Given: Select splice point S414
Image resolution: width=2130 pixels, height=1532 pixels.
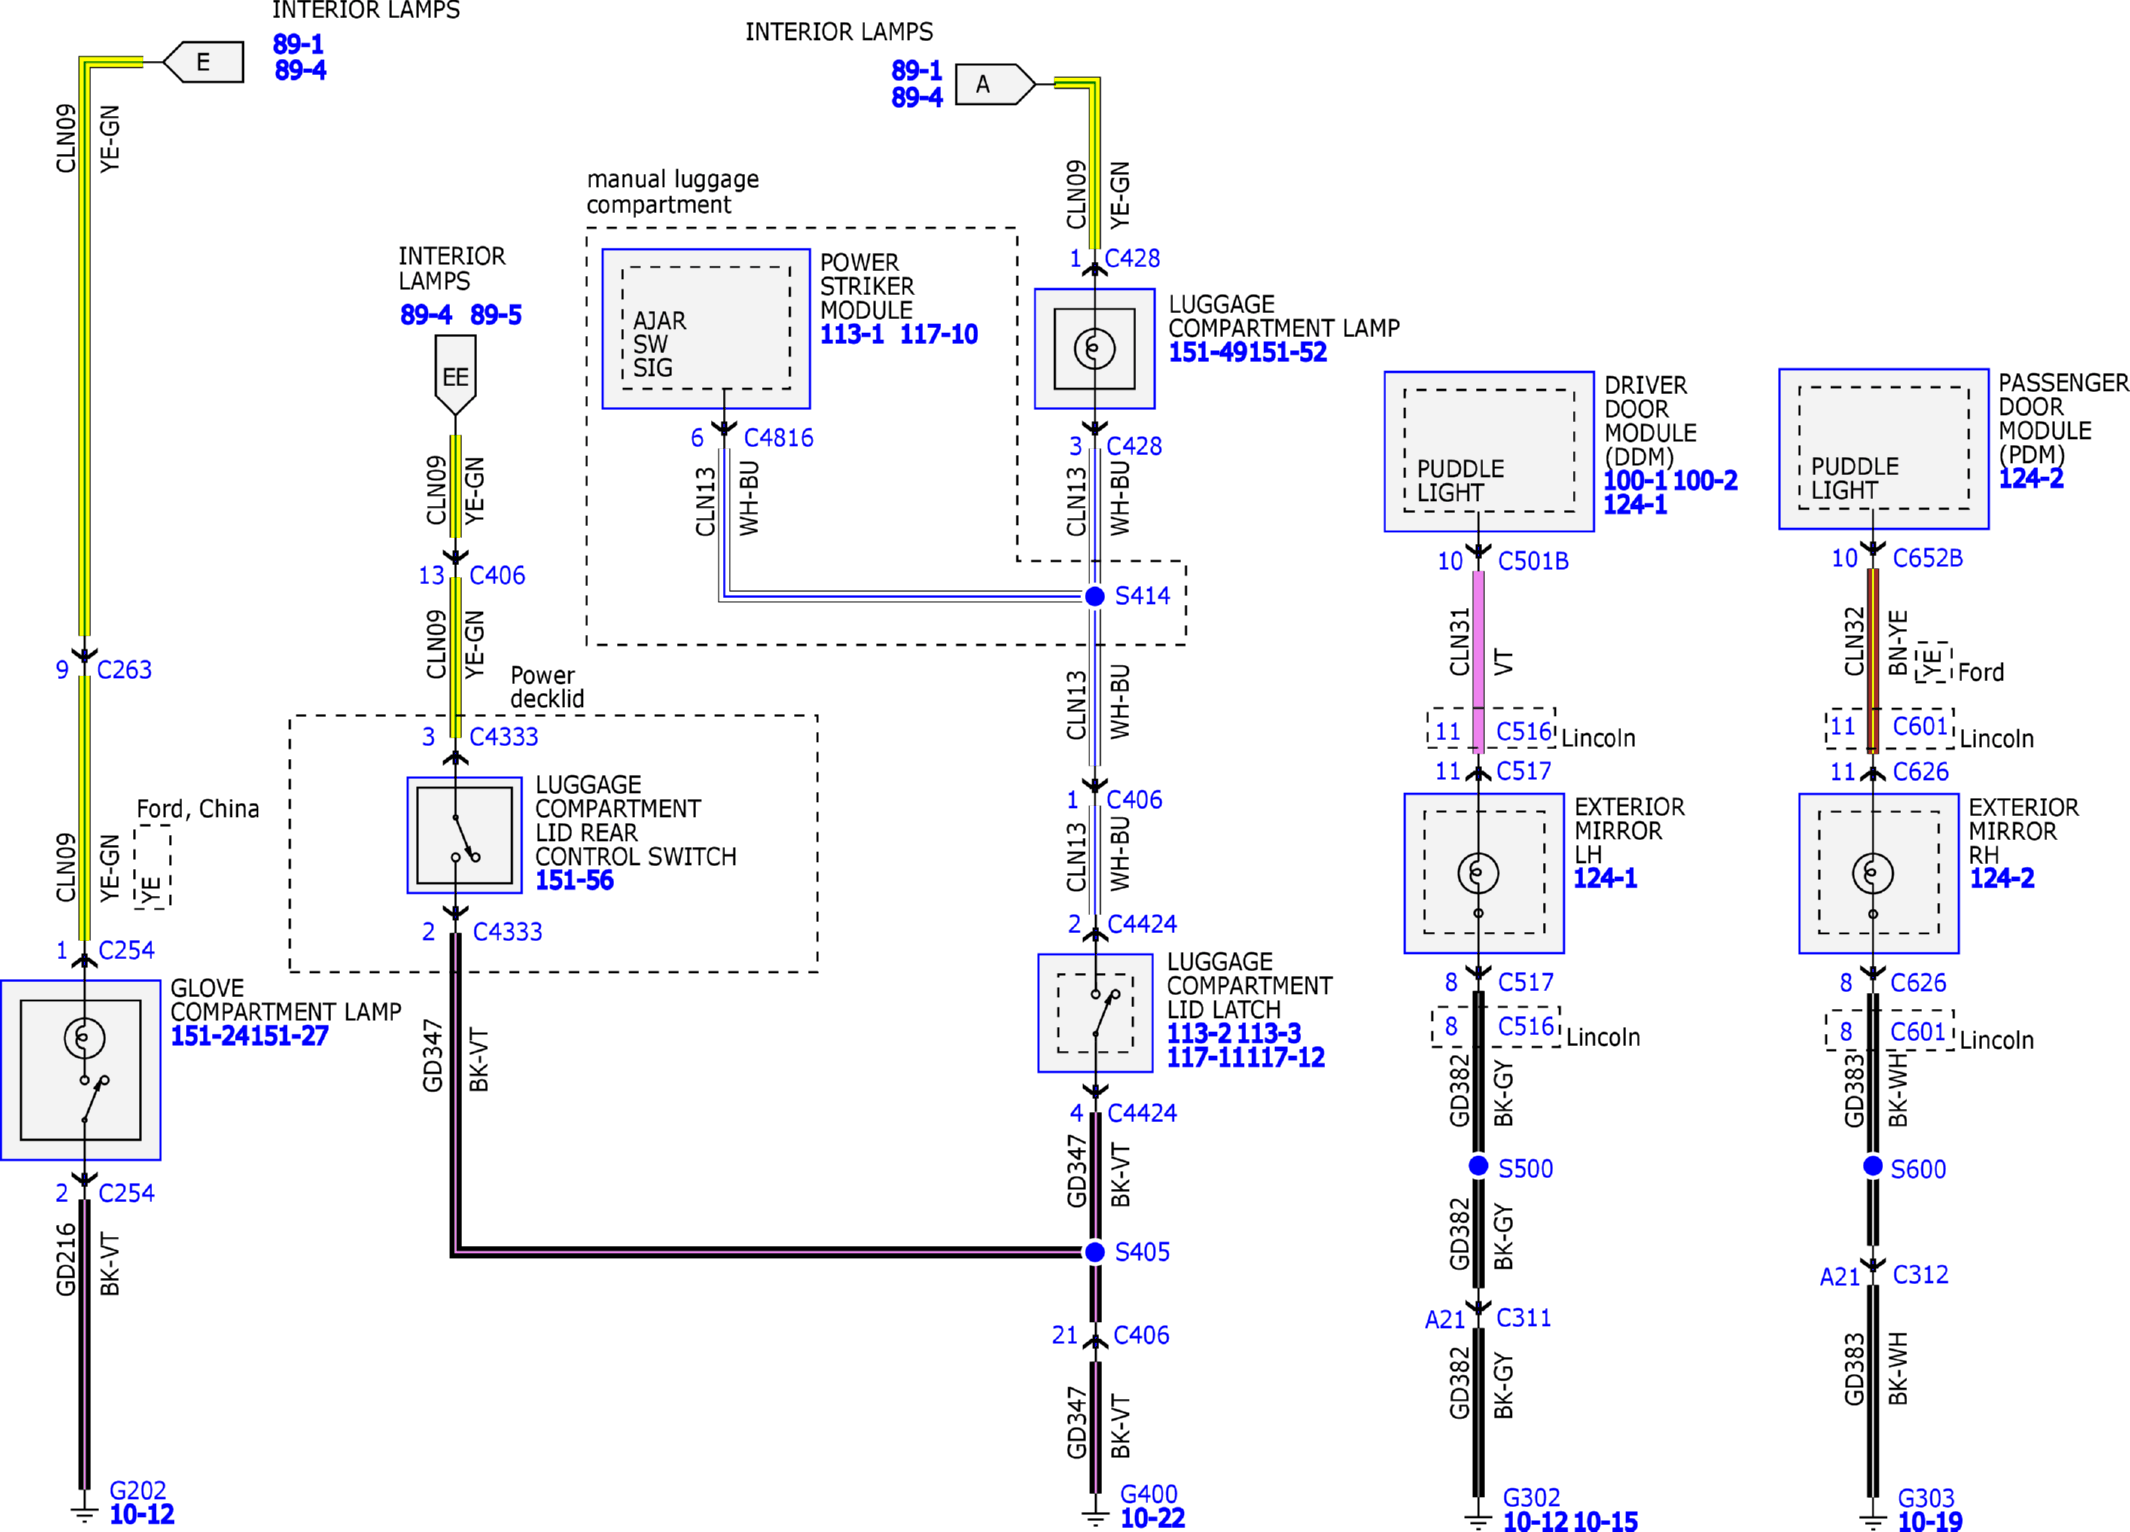Looking at the screenshot, I should (x=1095, y=596).
